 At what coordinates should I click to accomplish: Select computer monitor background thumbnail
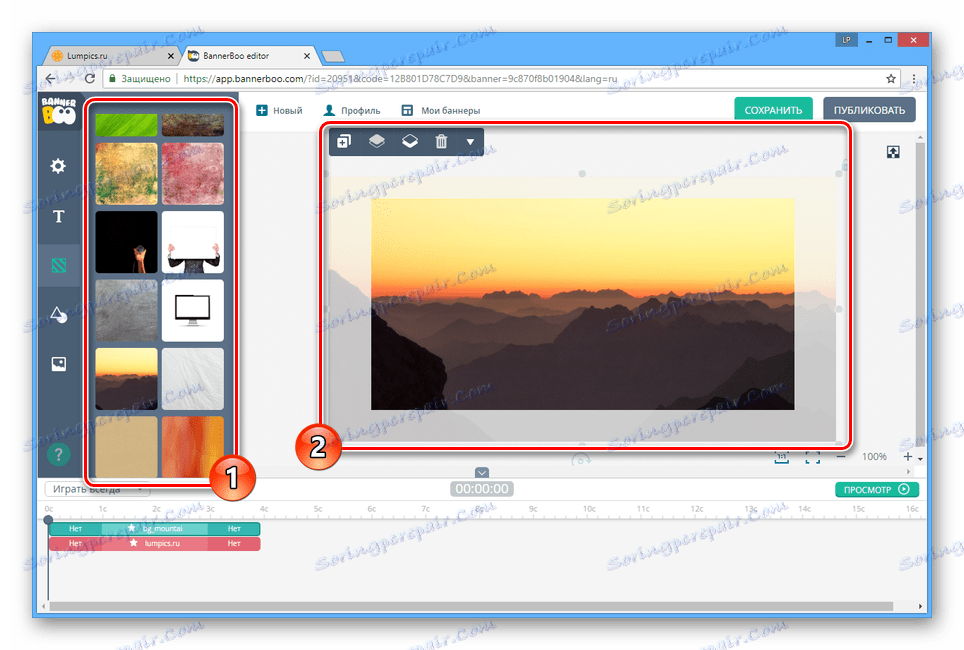(192, 311)
